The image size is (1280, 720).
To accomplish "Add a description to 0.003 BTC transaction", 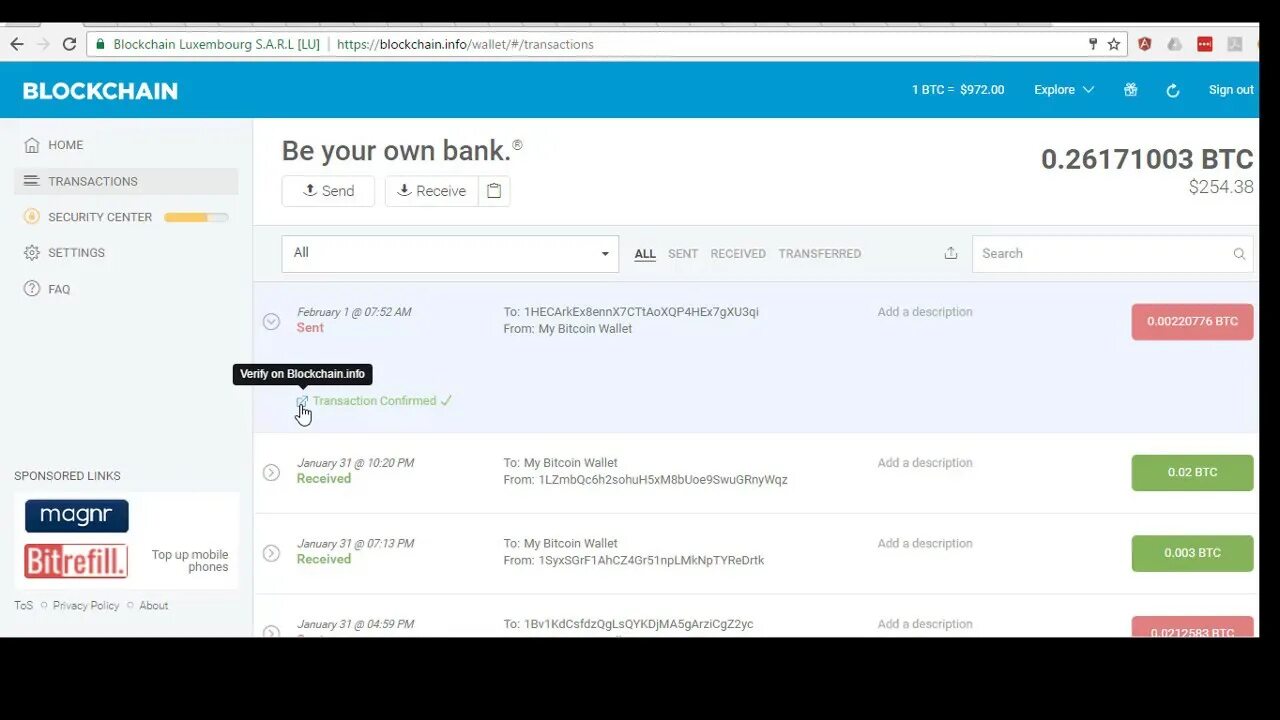I will click(925, 544).
